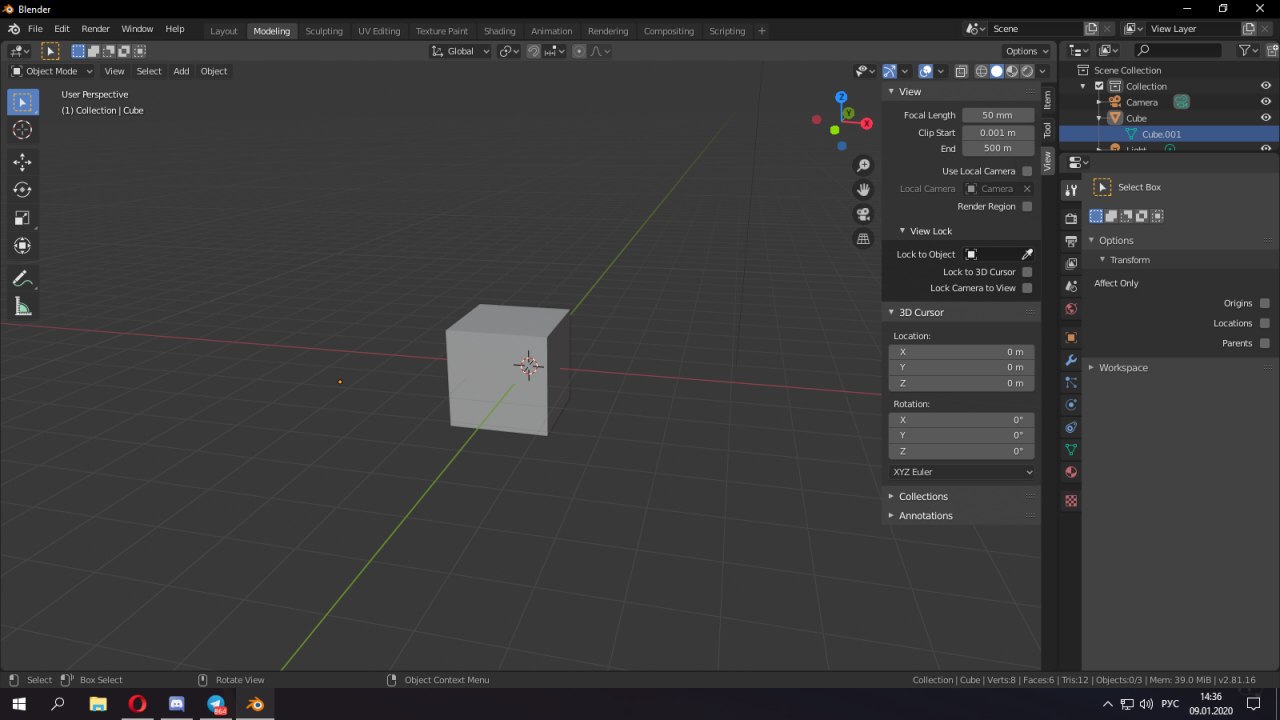The width and height of the screenshot is (1280, 720).
Task: Switch to the Shading workspace tab
Action: (x=499, y=31)
